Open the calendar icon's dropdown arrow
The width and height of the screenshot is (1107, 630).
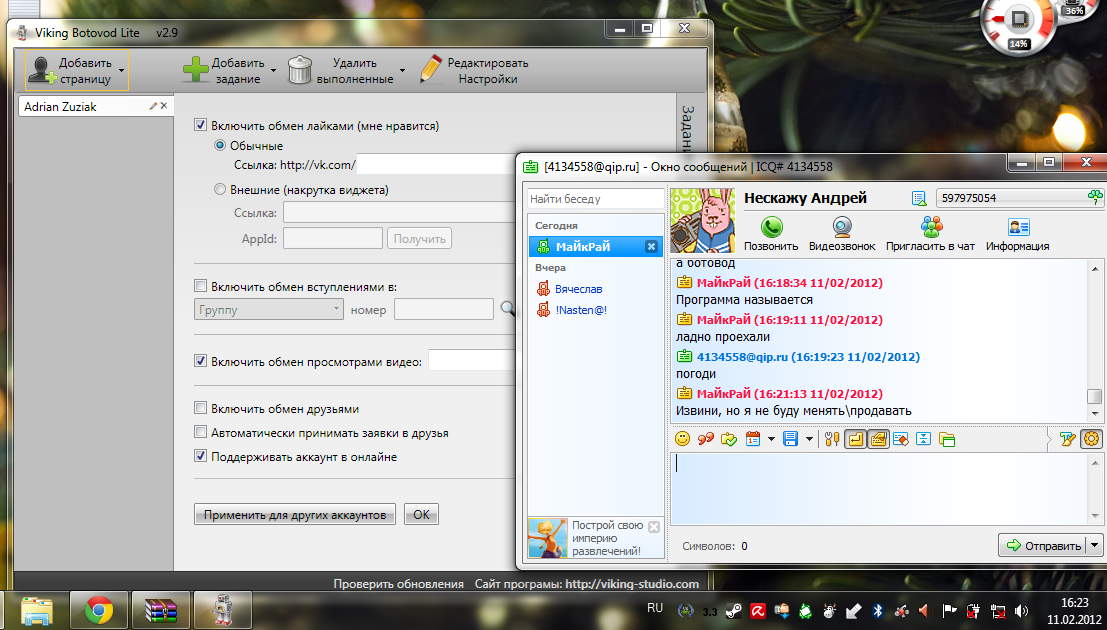[x=770, y=439]
